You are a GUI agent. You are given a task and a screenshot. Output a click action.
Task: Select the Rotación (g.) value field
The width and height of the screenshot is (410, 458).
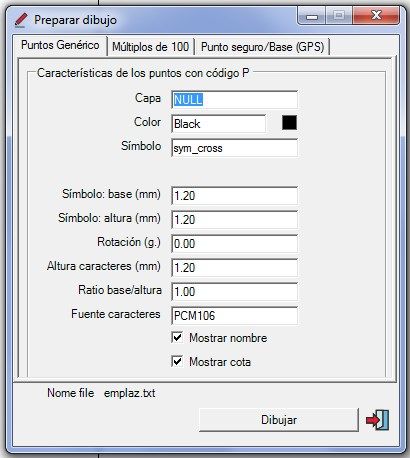pyautogui.click(x=234, y=244)
